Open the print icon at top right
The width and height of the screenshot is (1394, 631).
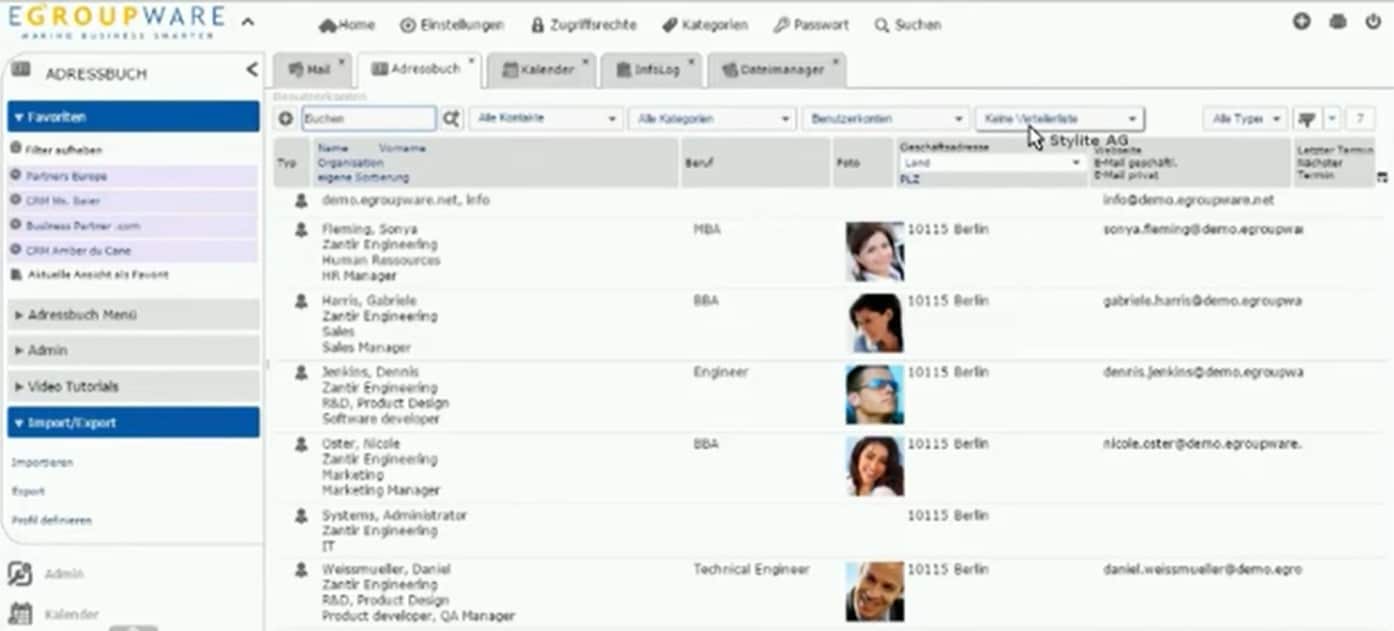1337,20
